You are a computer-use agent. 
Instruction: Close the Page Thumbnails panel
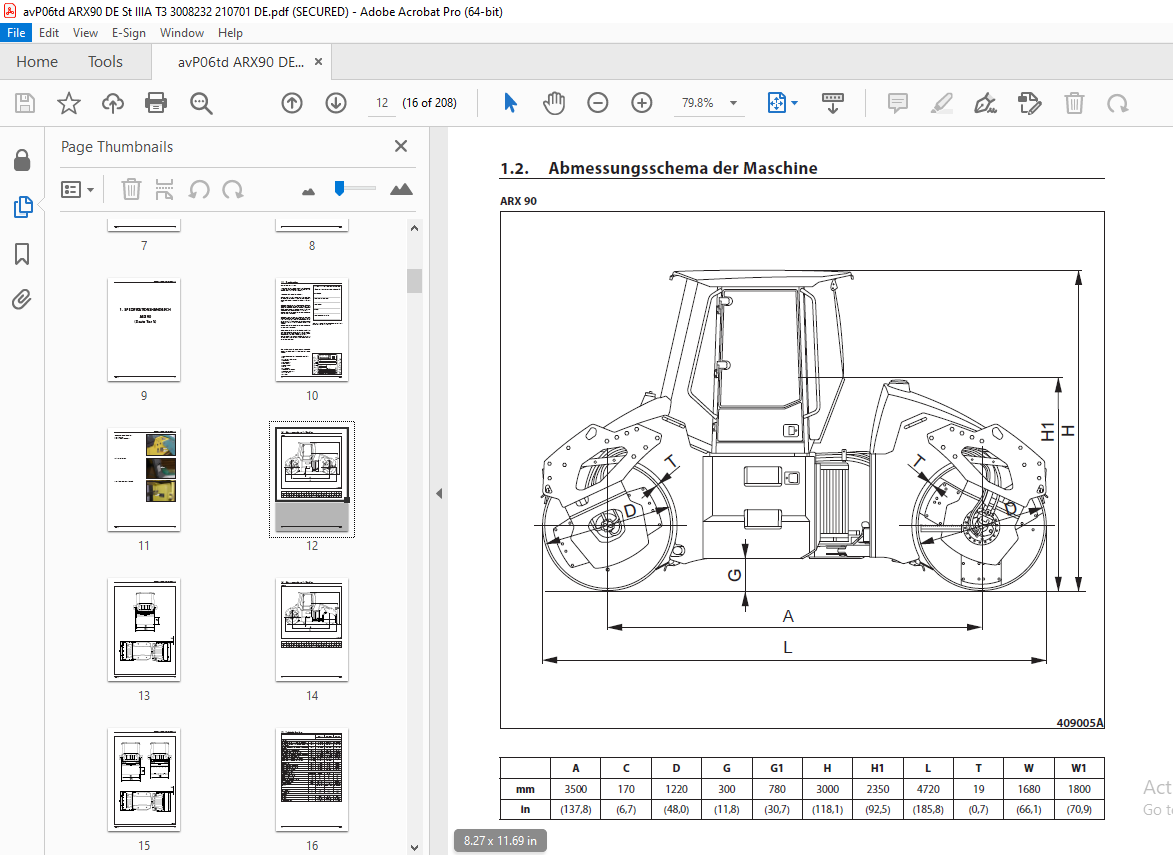click(x=401, y=146)
